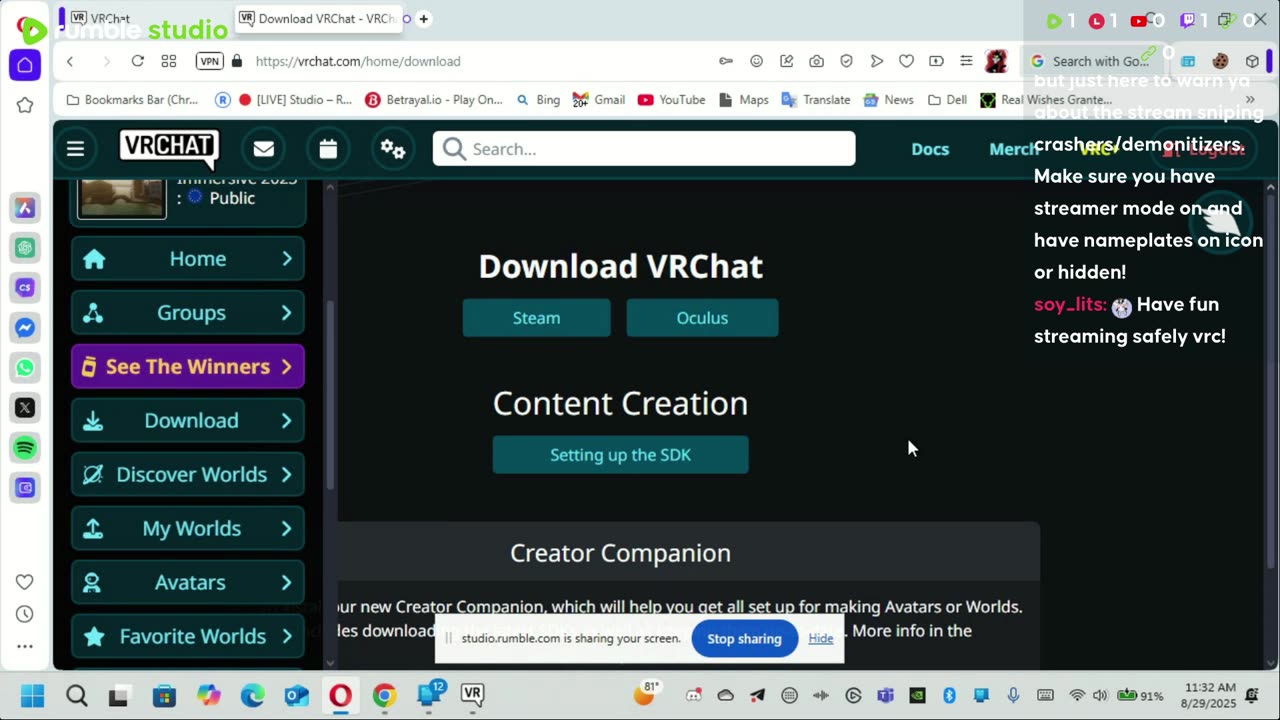
Task: Open Spotify in Opera sidebar
Action: coord(25,448)
